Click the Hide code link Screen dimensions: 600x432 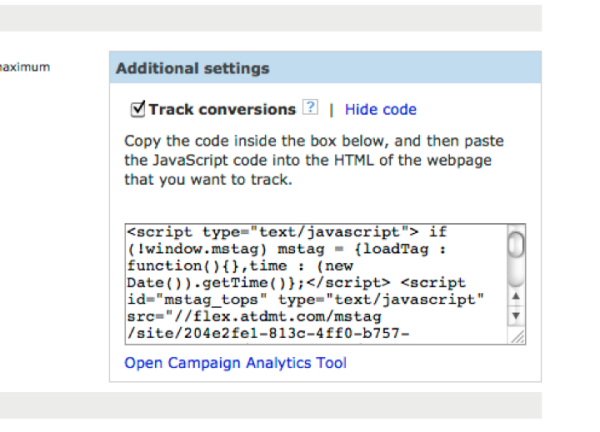[380, 110]
